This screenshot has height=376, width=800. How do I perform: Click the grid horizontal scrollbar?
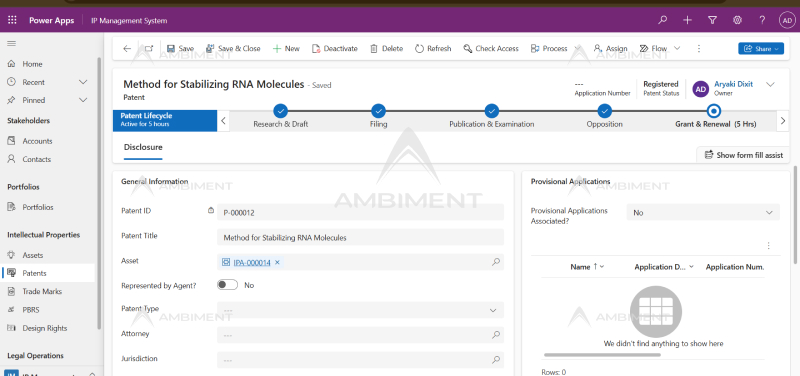[x=602, y=355]
